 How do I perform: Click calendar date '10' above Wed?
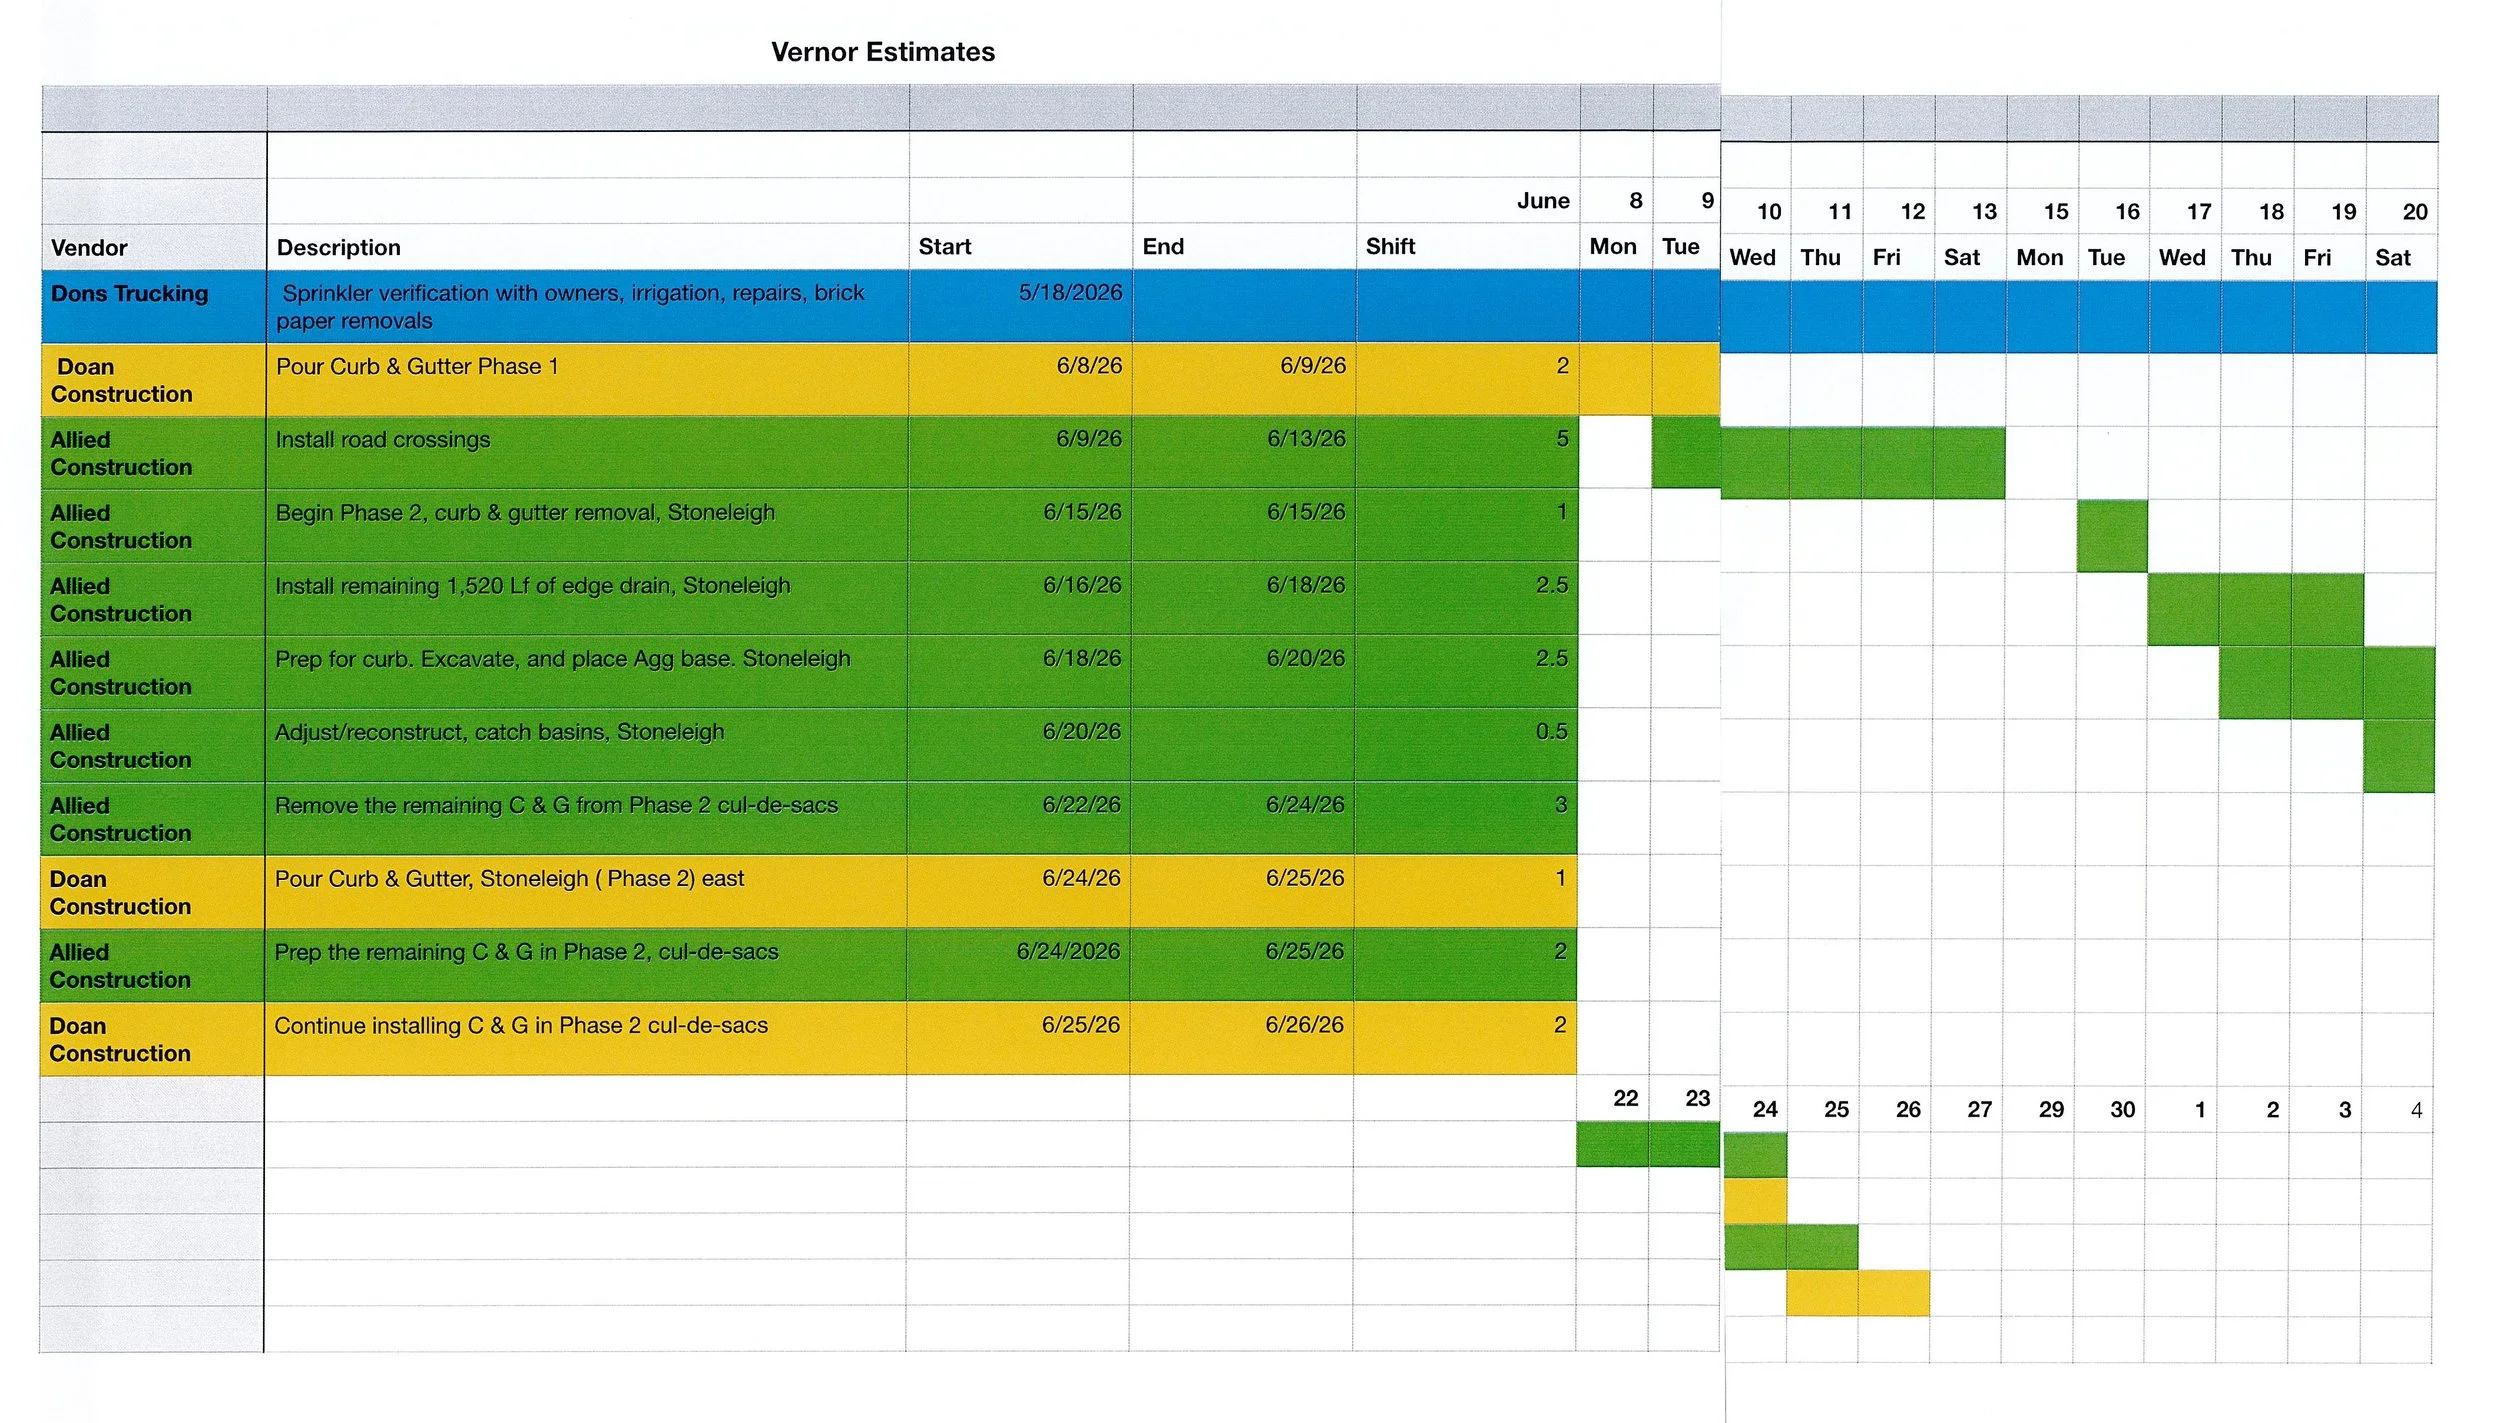tap(1769, 212)
